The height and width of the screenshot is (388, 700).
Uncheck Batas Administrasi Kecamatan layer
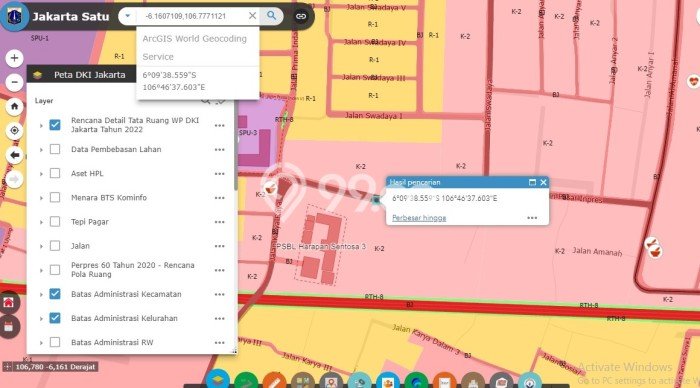[x=55, y=294]
